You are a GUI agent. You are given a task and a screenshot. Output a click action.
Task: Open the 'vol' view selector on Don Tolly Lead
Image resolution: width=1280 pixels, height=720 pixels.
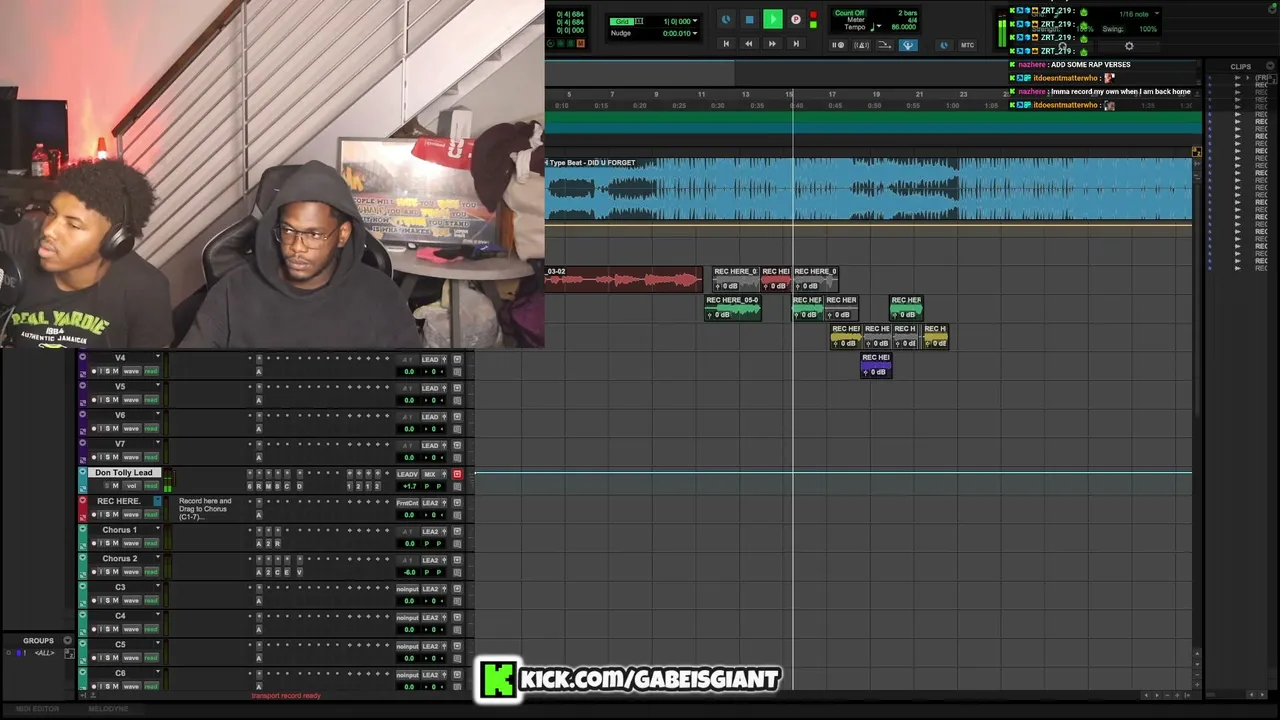131,486
